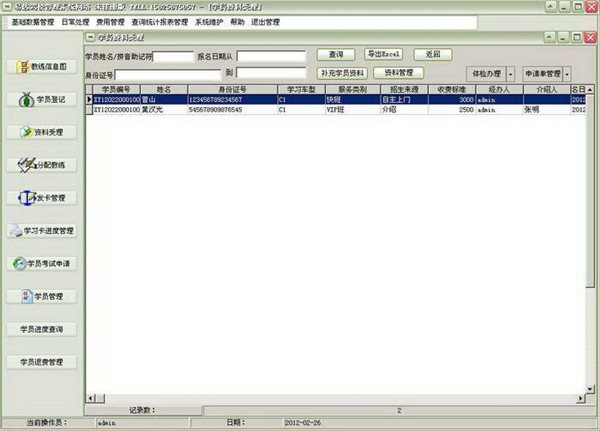Open the 查询统计报表管理 menu
Viewport: 600px width, 431px height.
click(x=160, y=22)
